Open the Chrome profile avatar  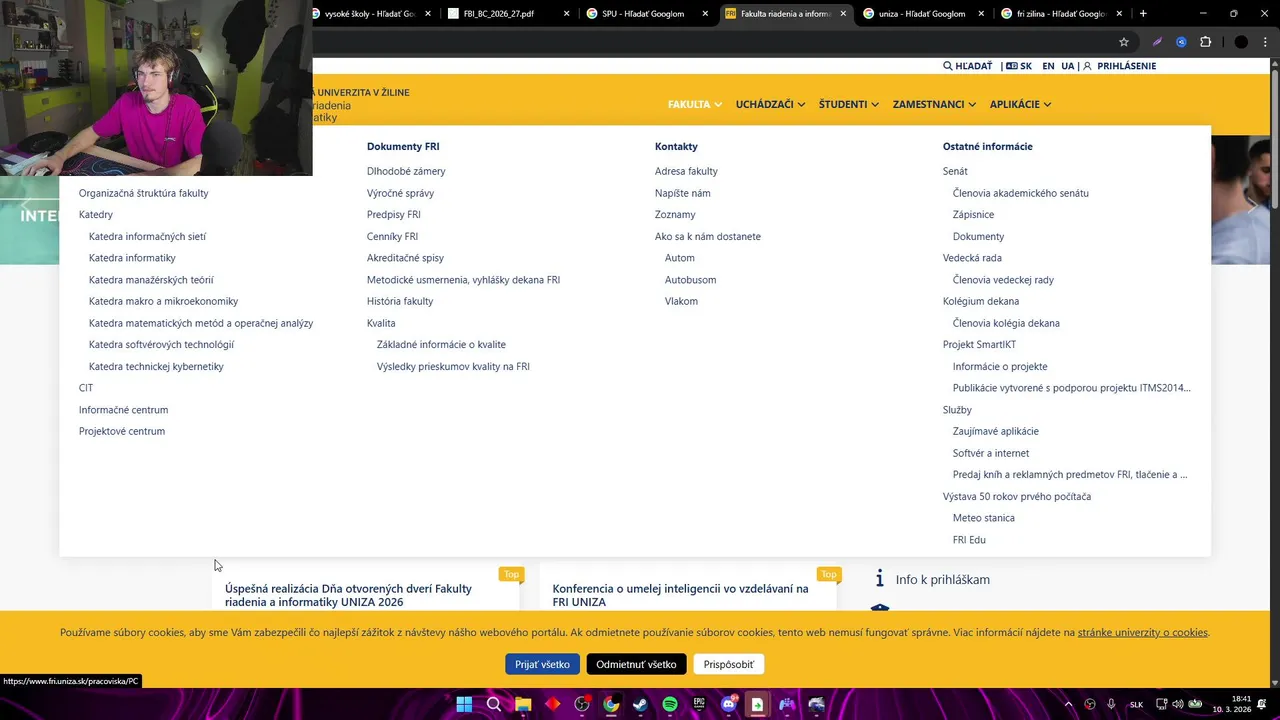click(x=1241, y=42)
